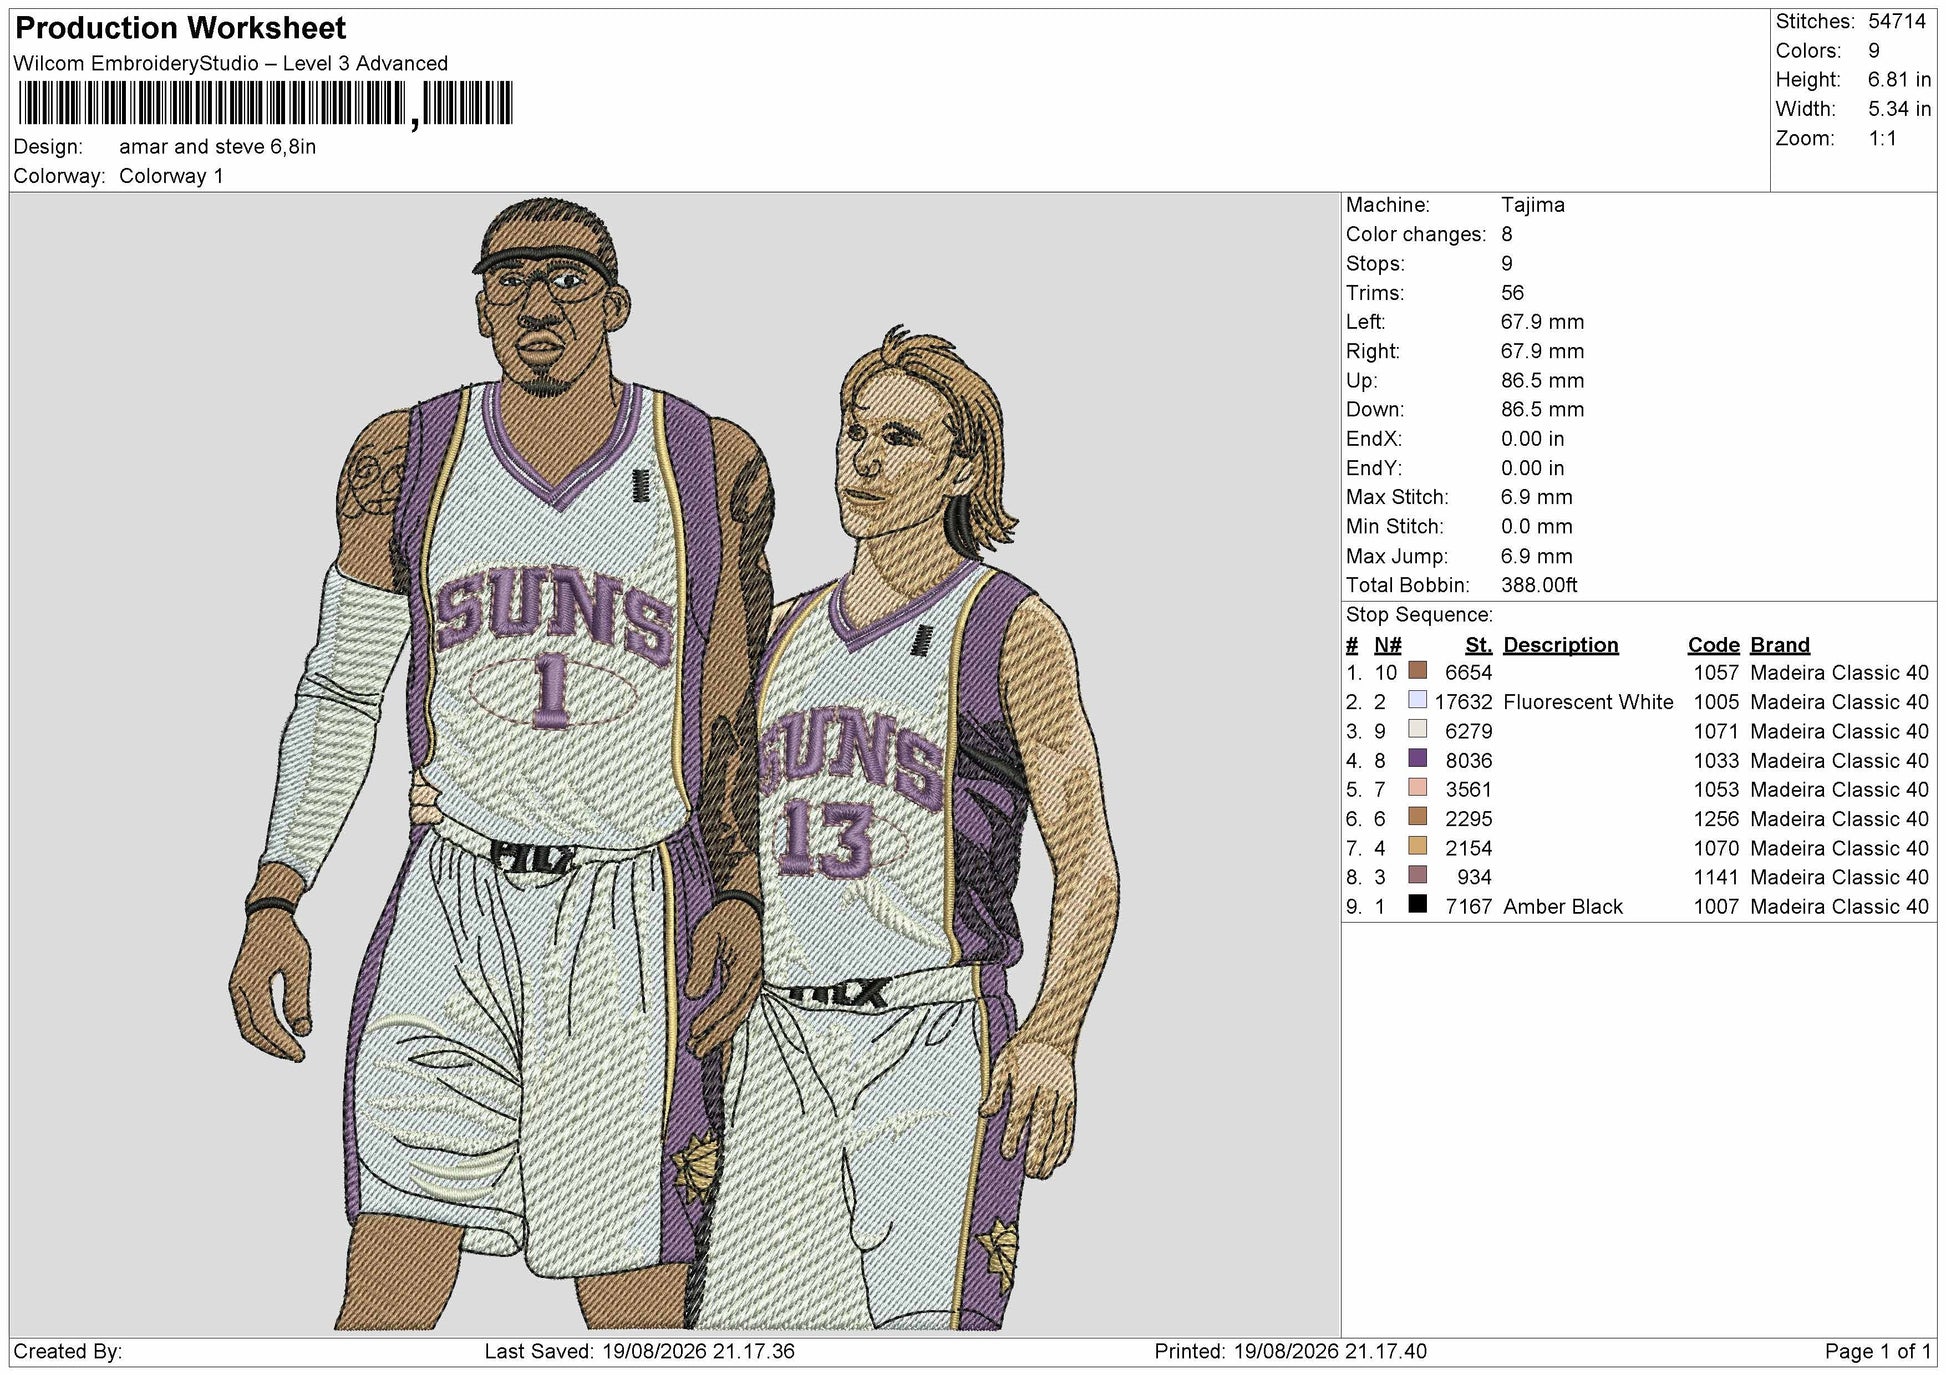The image size is (1946, 1375).
Task: Click stitch count "17632" for stop 2
Action: 1463,702
